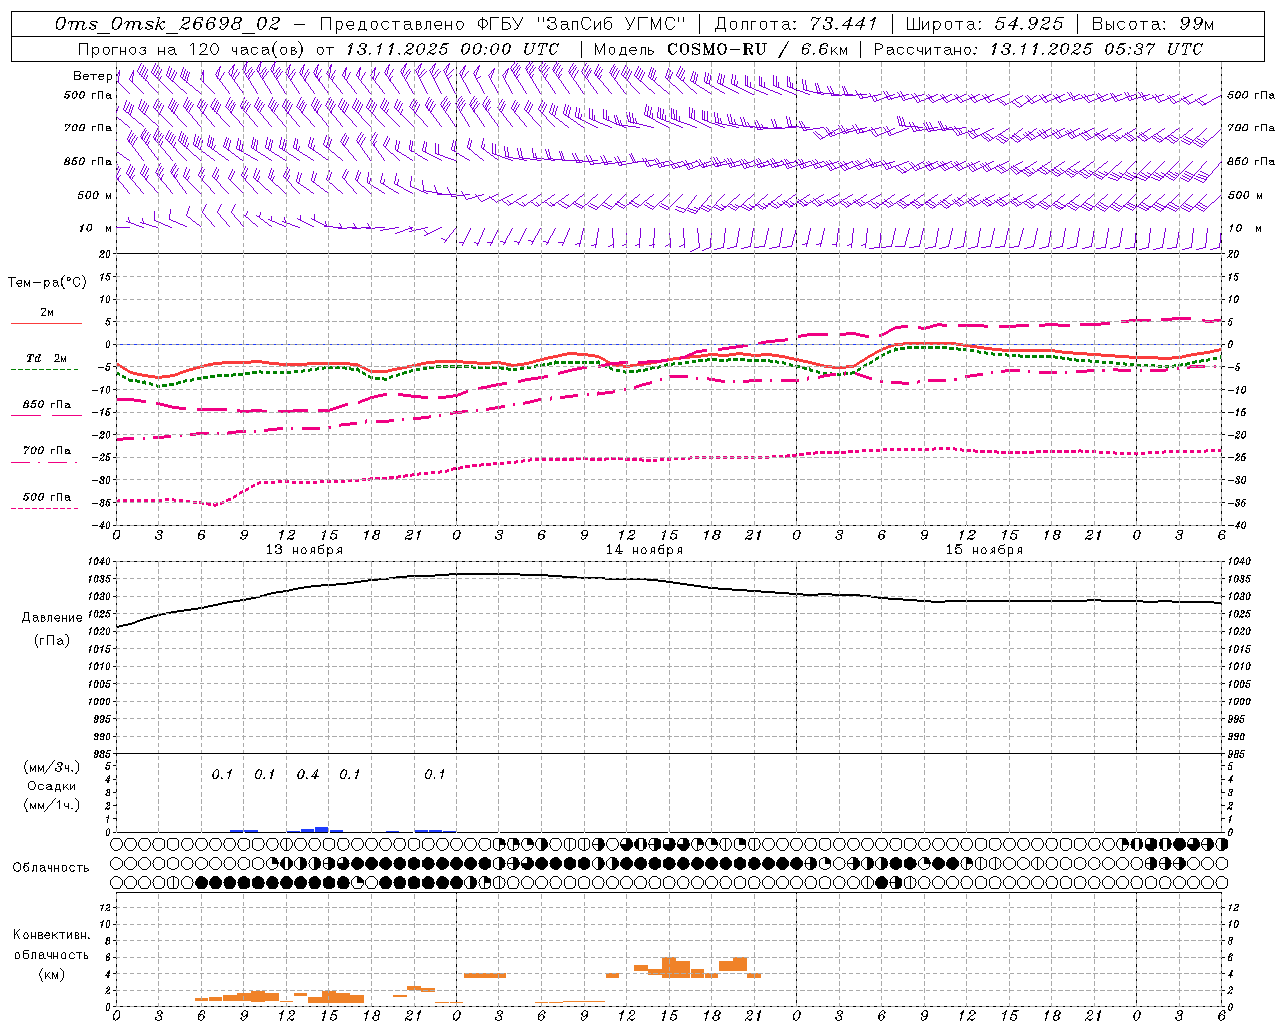
Task: Click the Рассчитано: 13.11.2025 05:37 UTC timestamp
Action: click(x=1038, y=49)
